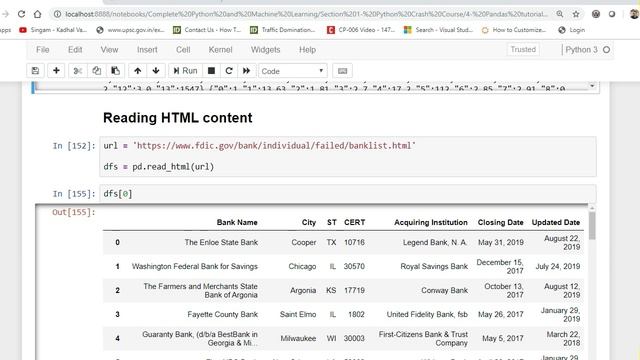Click the Reading HTML content heading

tap(178, 118)
